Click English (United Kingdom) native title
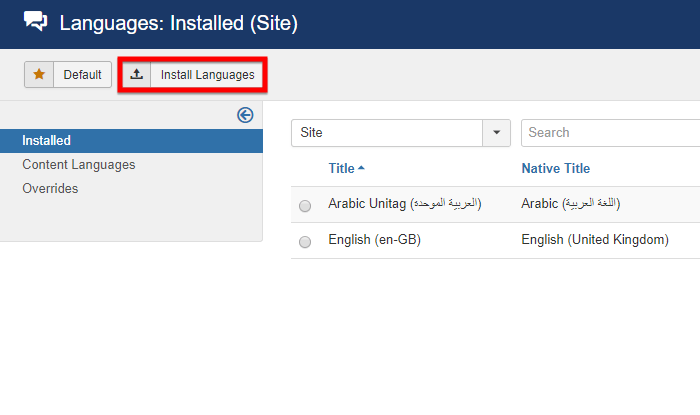The height and width of the screenshot is (415, 700). (x=595, y=240)
